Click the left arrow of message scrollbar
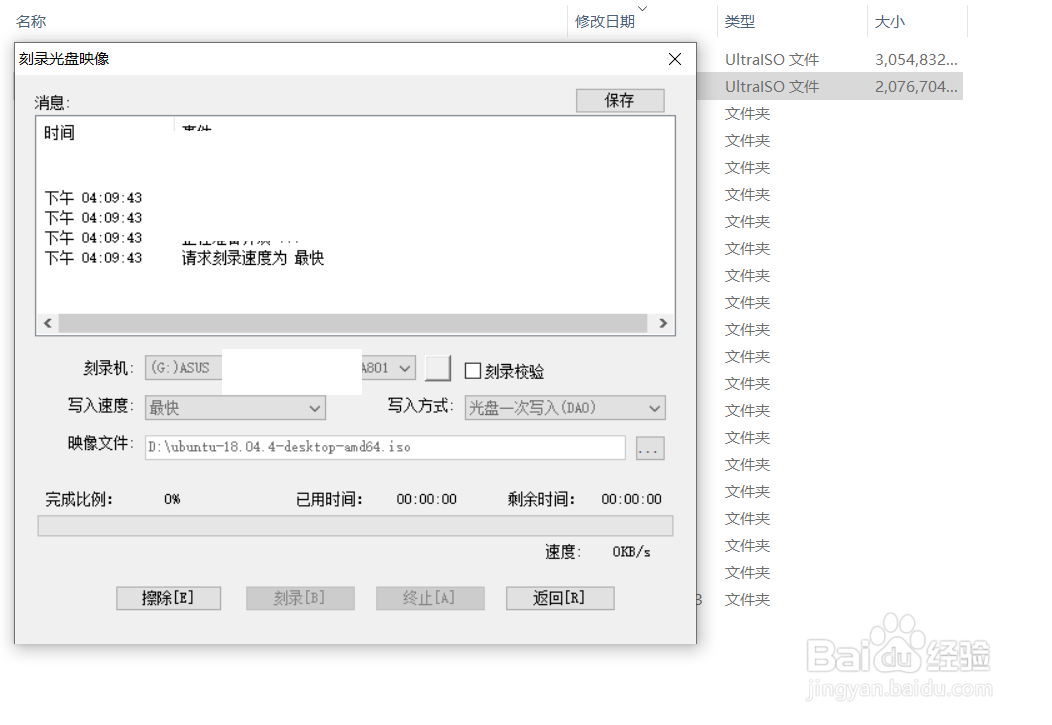The width and height of the screenshot is (1052, 725). click(48, 323)
